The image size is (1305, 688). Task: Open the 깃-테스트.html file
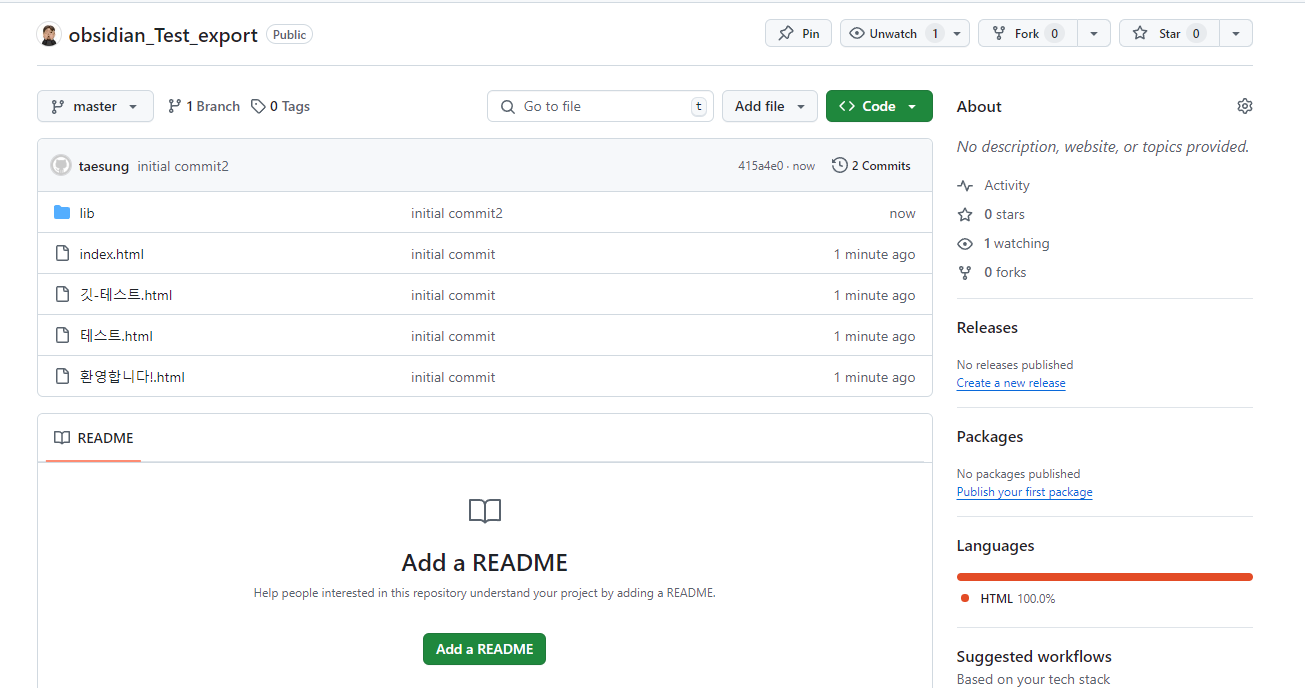126,295
